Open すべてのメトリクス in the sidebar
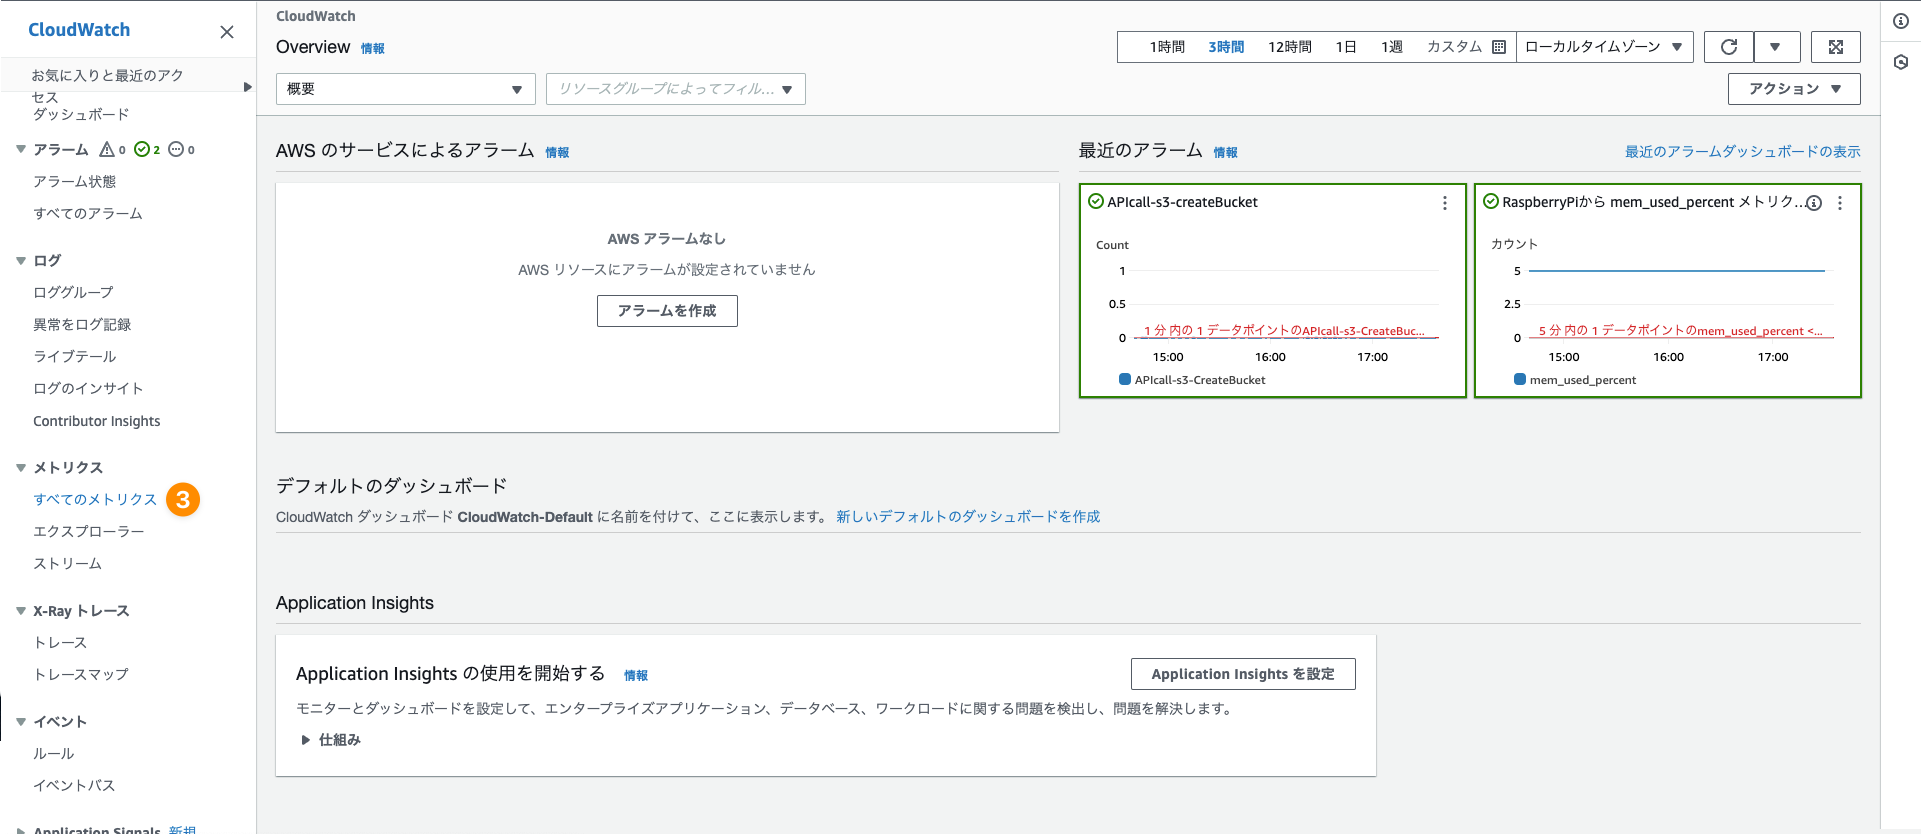The width and height of the screenshot is (1921, 834). coord(95,499)
